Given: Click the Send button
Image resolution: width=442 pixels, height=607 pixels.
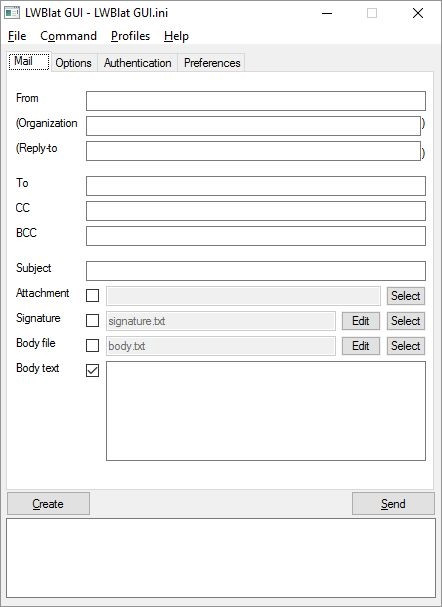Looking at the screenshot, I should (x=393, y=504).
